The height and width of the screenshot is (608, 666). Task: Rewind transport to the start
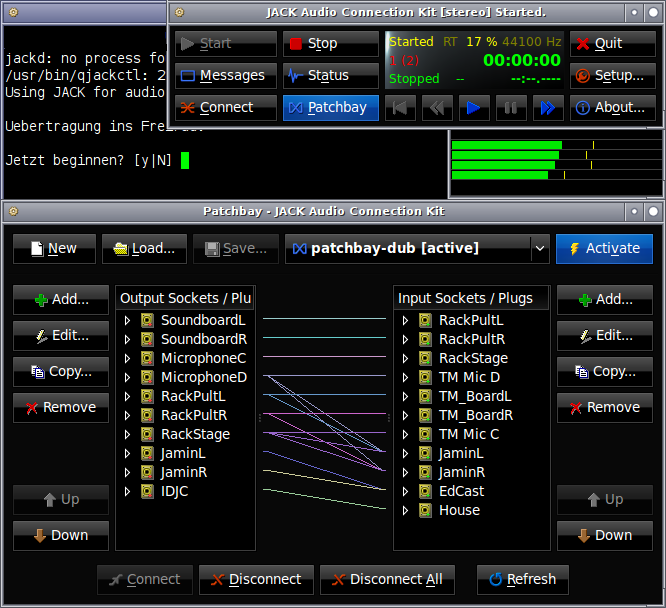tap(400, 108)
